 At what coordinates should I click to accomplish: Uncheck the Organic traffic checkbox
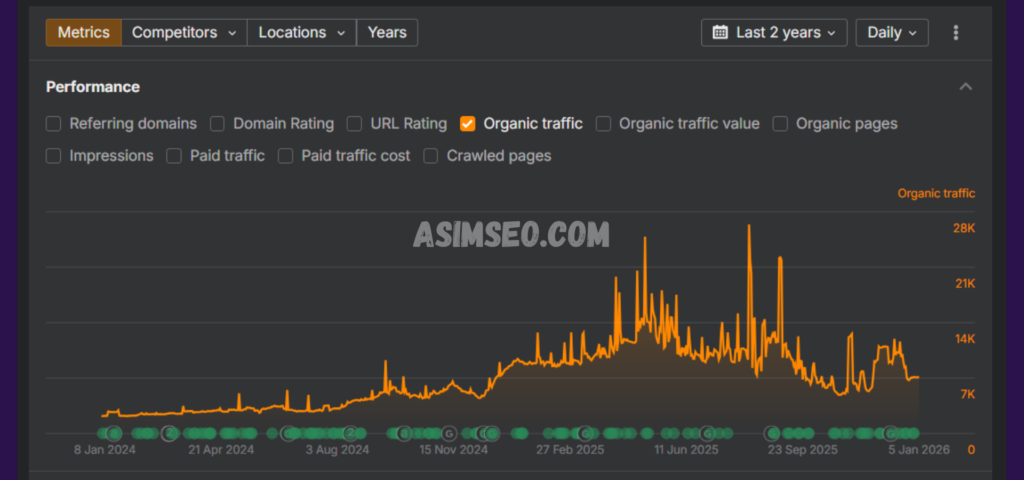coord(467,124)
